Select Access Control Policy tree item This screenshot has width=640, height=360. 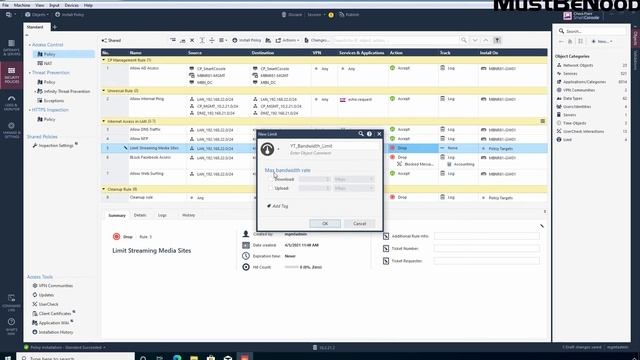(x=63, y=54)
